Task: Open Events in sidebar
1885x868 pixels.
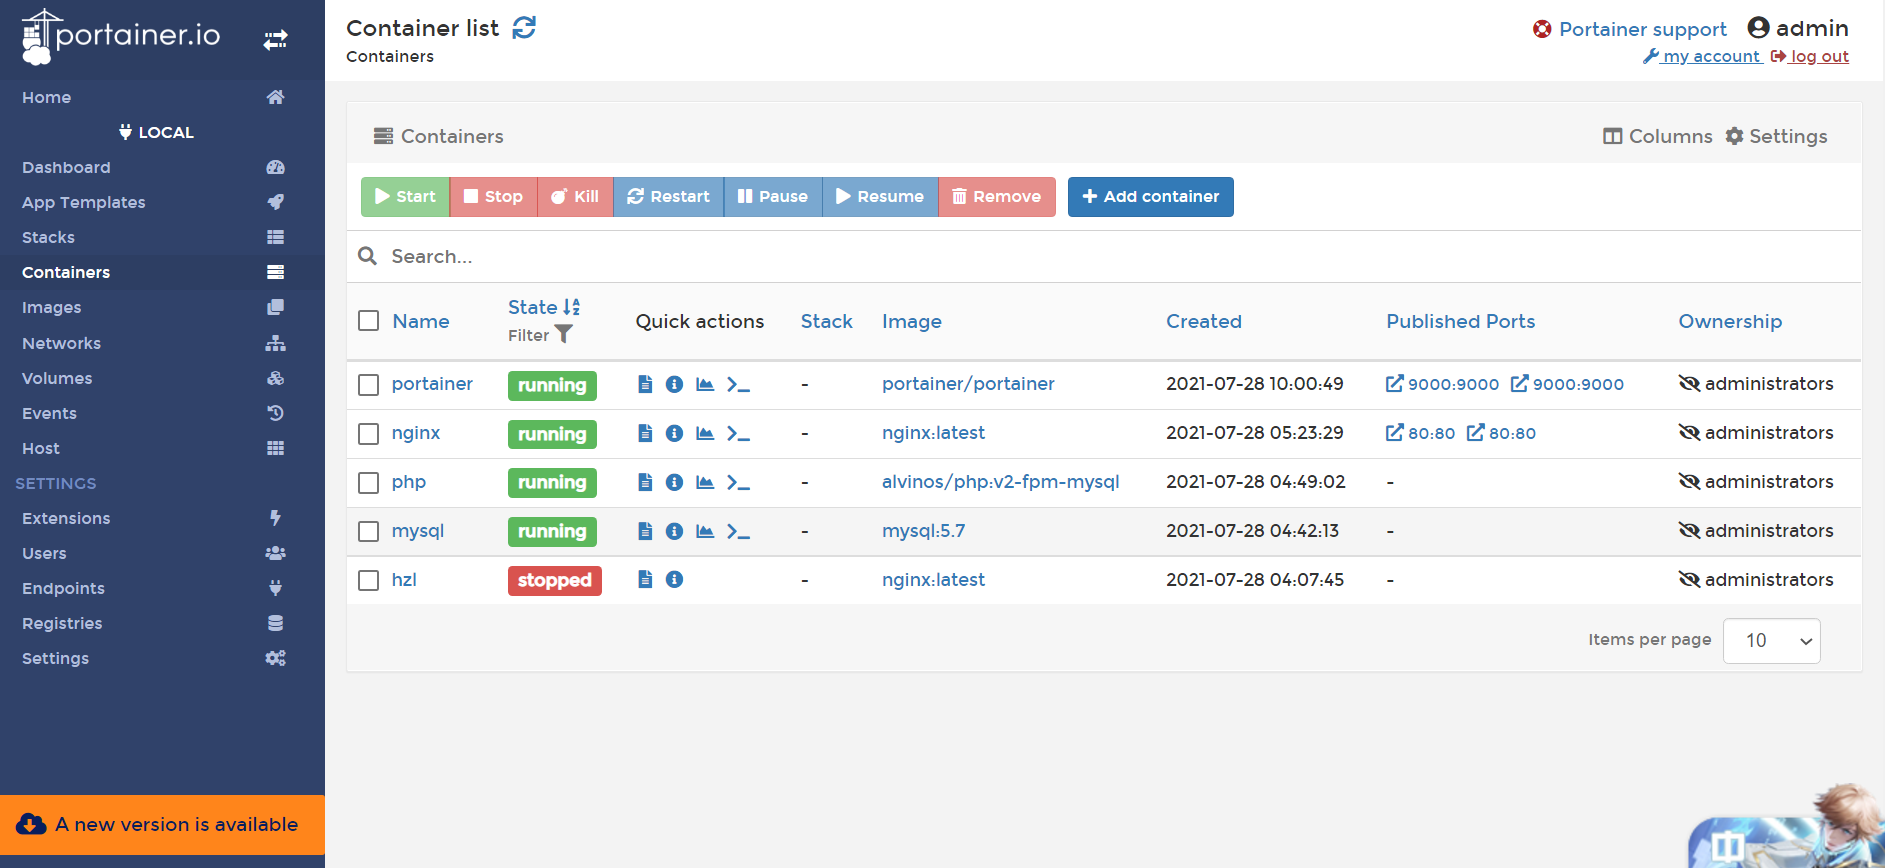Action: click(x=162, y=413)
